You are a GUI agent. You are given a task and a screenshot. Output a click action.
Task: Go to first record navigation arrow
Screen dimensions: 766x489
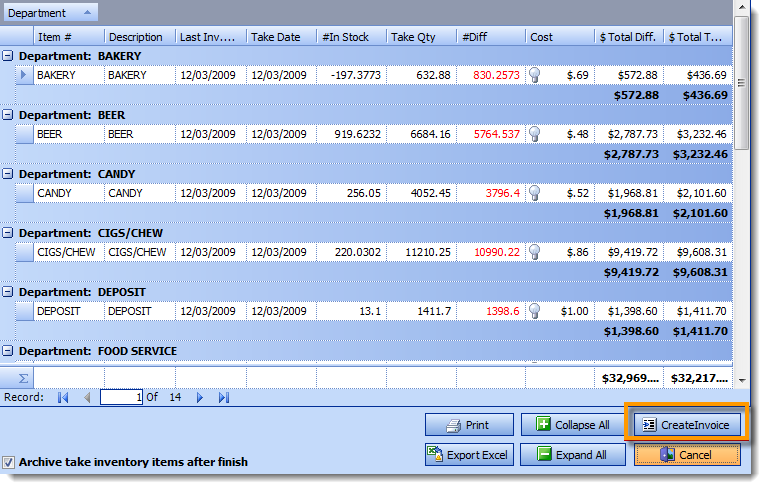(x=63, y=398)
